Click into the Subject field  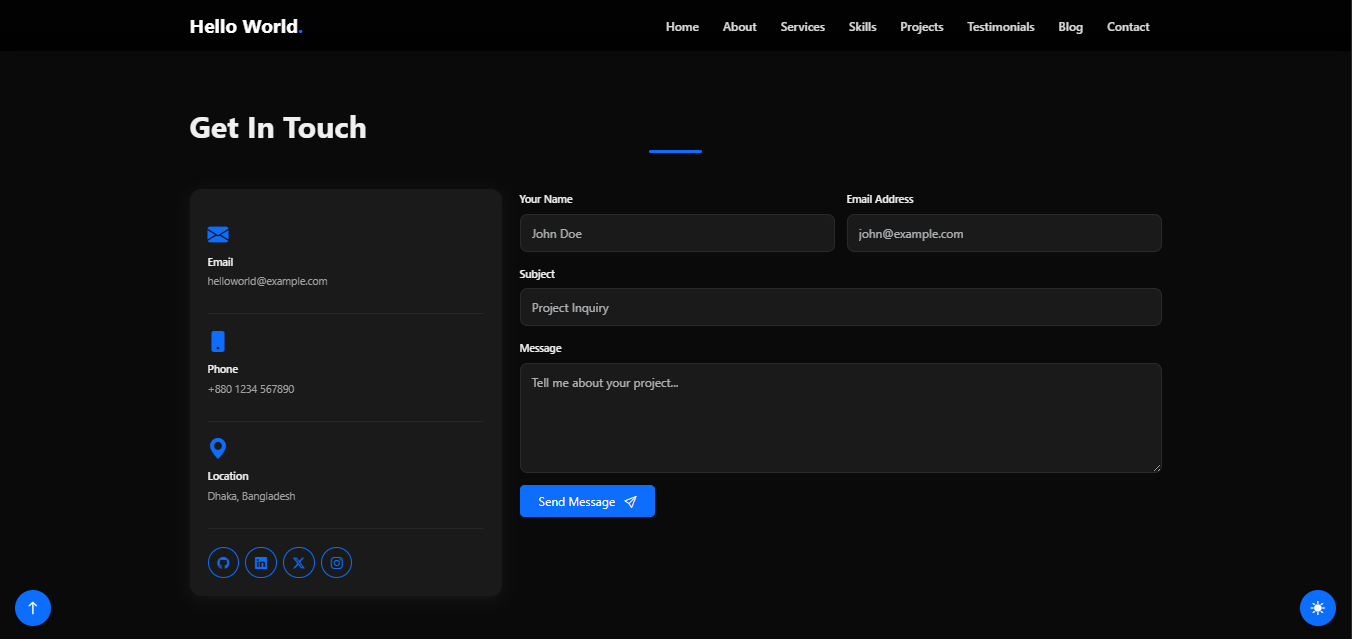pyautogui.click(x=841, y=307)
